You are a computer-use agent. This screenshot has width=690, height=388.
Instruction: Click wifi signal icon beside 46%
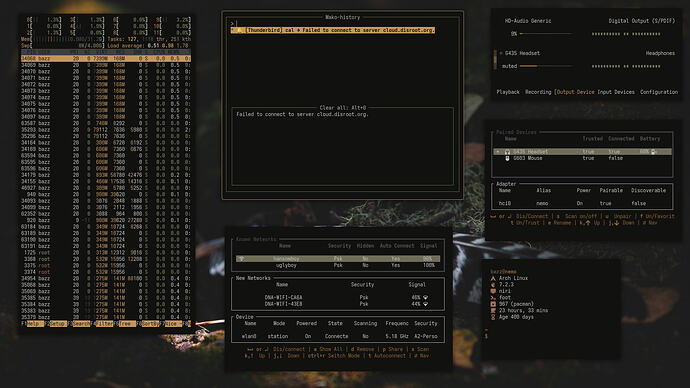[x=426, y=298]
